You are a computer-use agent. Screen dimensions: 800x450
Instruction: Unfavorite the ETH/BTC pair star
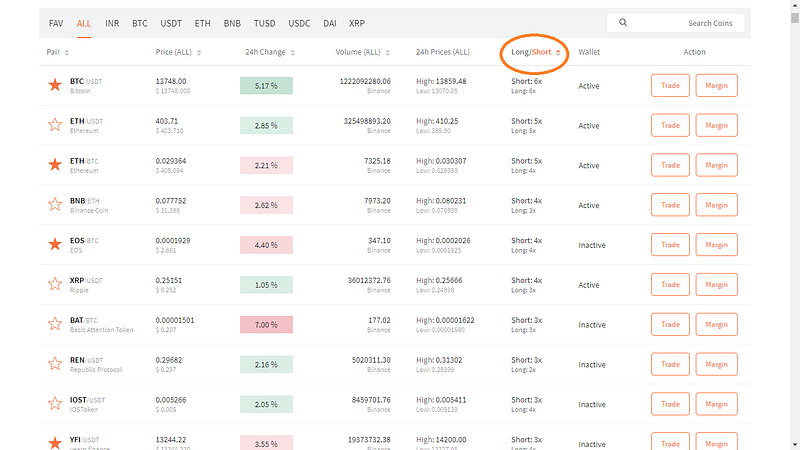55,165
